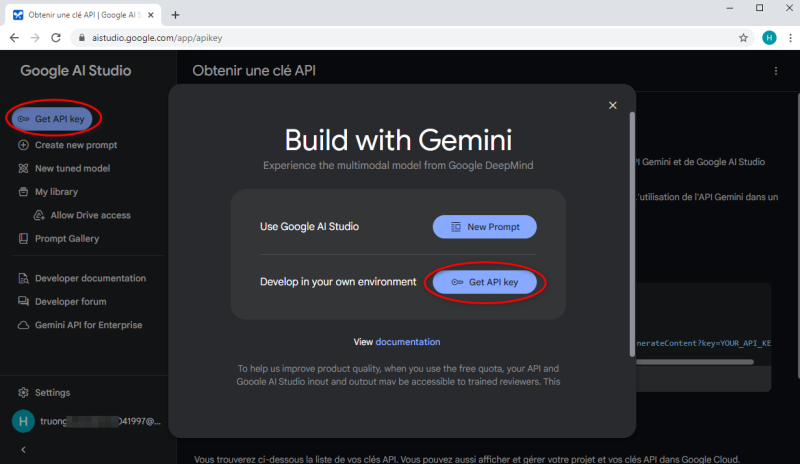Collapse the sidebar with the chevron arrow
This screenshot has height=464, width=800.
tap(23, 450)
